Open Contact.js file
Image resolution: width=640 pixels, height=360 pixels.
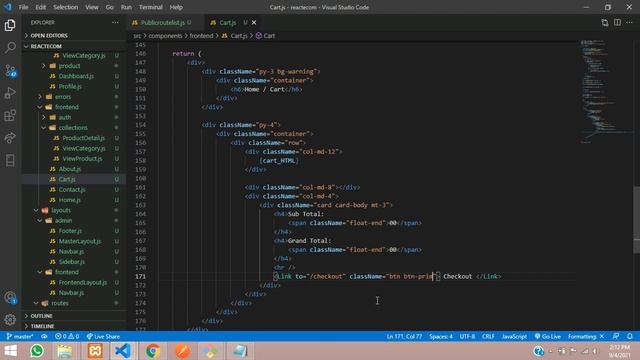[73, 189]
